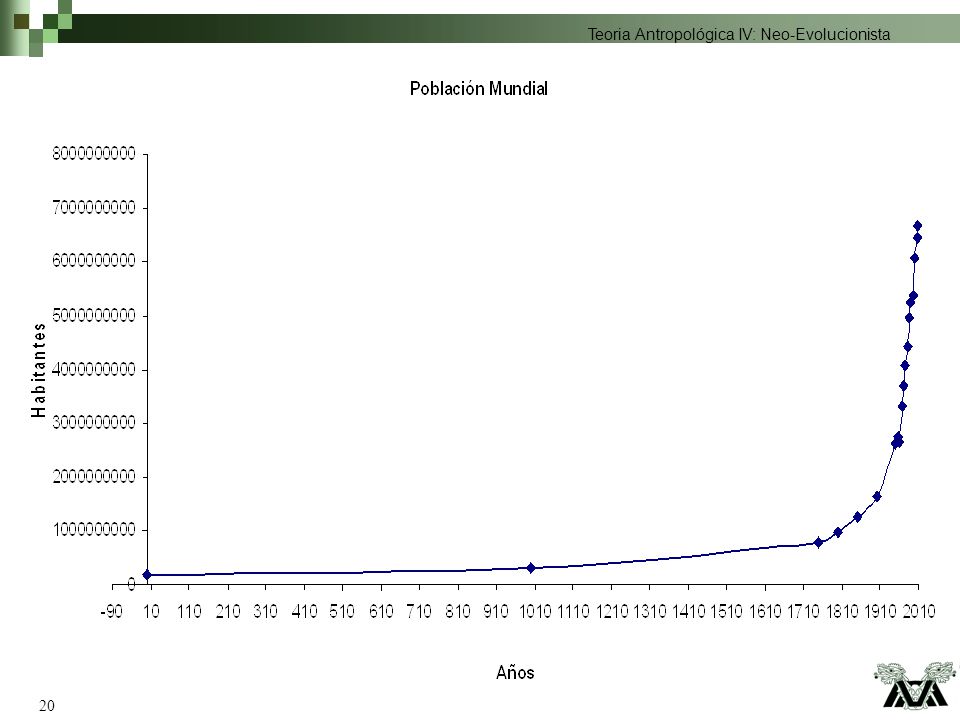Click the x-axis label "Años"
The image size is (960, 720).
pyautogui.click(x=515, y=672)
